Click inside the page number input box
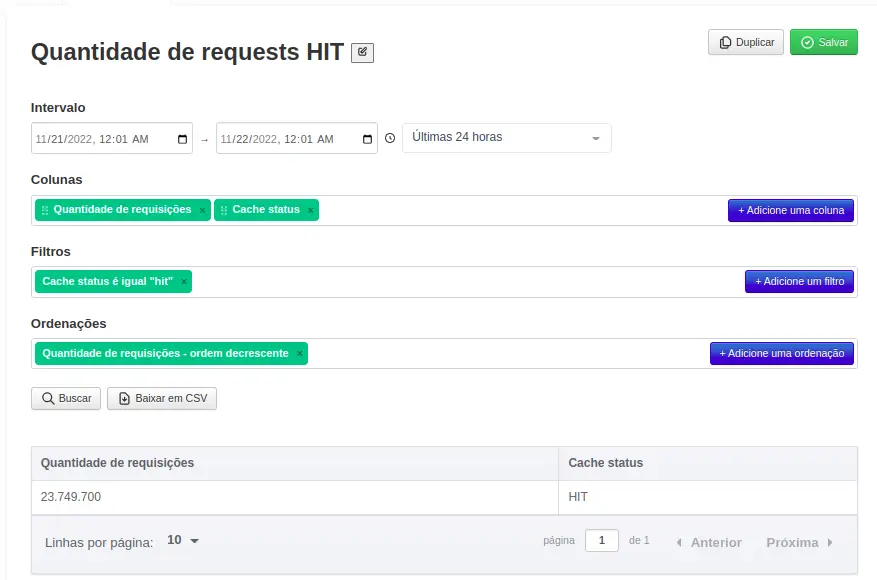 pos(601,540)
